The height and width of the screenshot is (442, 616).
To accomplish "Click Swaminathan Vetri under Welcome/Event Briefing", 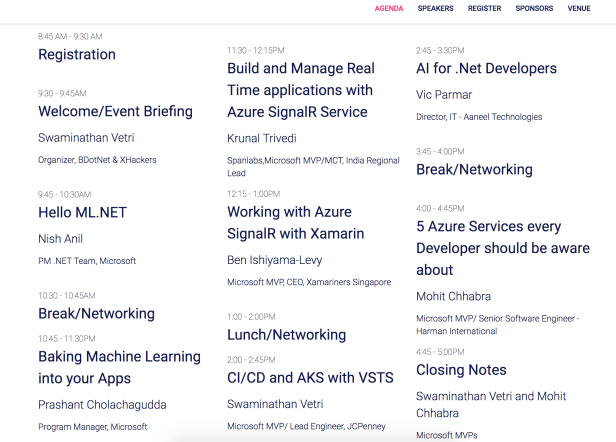I will pyautogui.click(x=86, y=138).
